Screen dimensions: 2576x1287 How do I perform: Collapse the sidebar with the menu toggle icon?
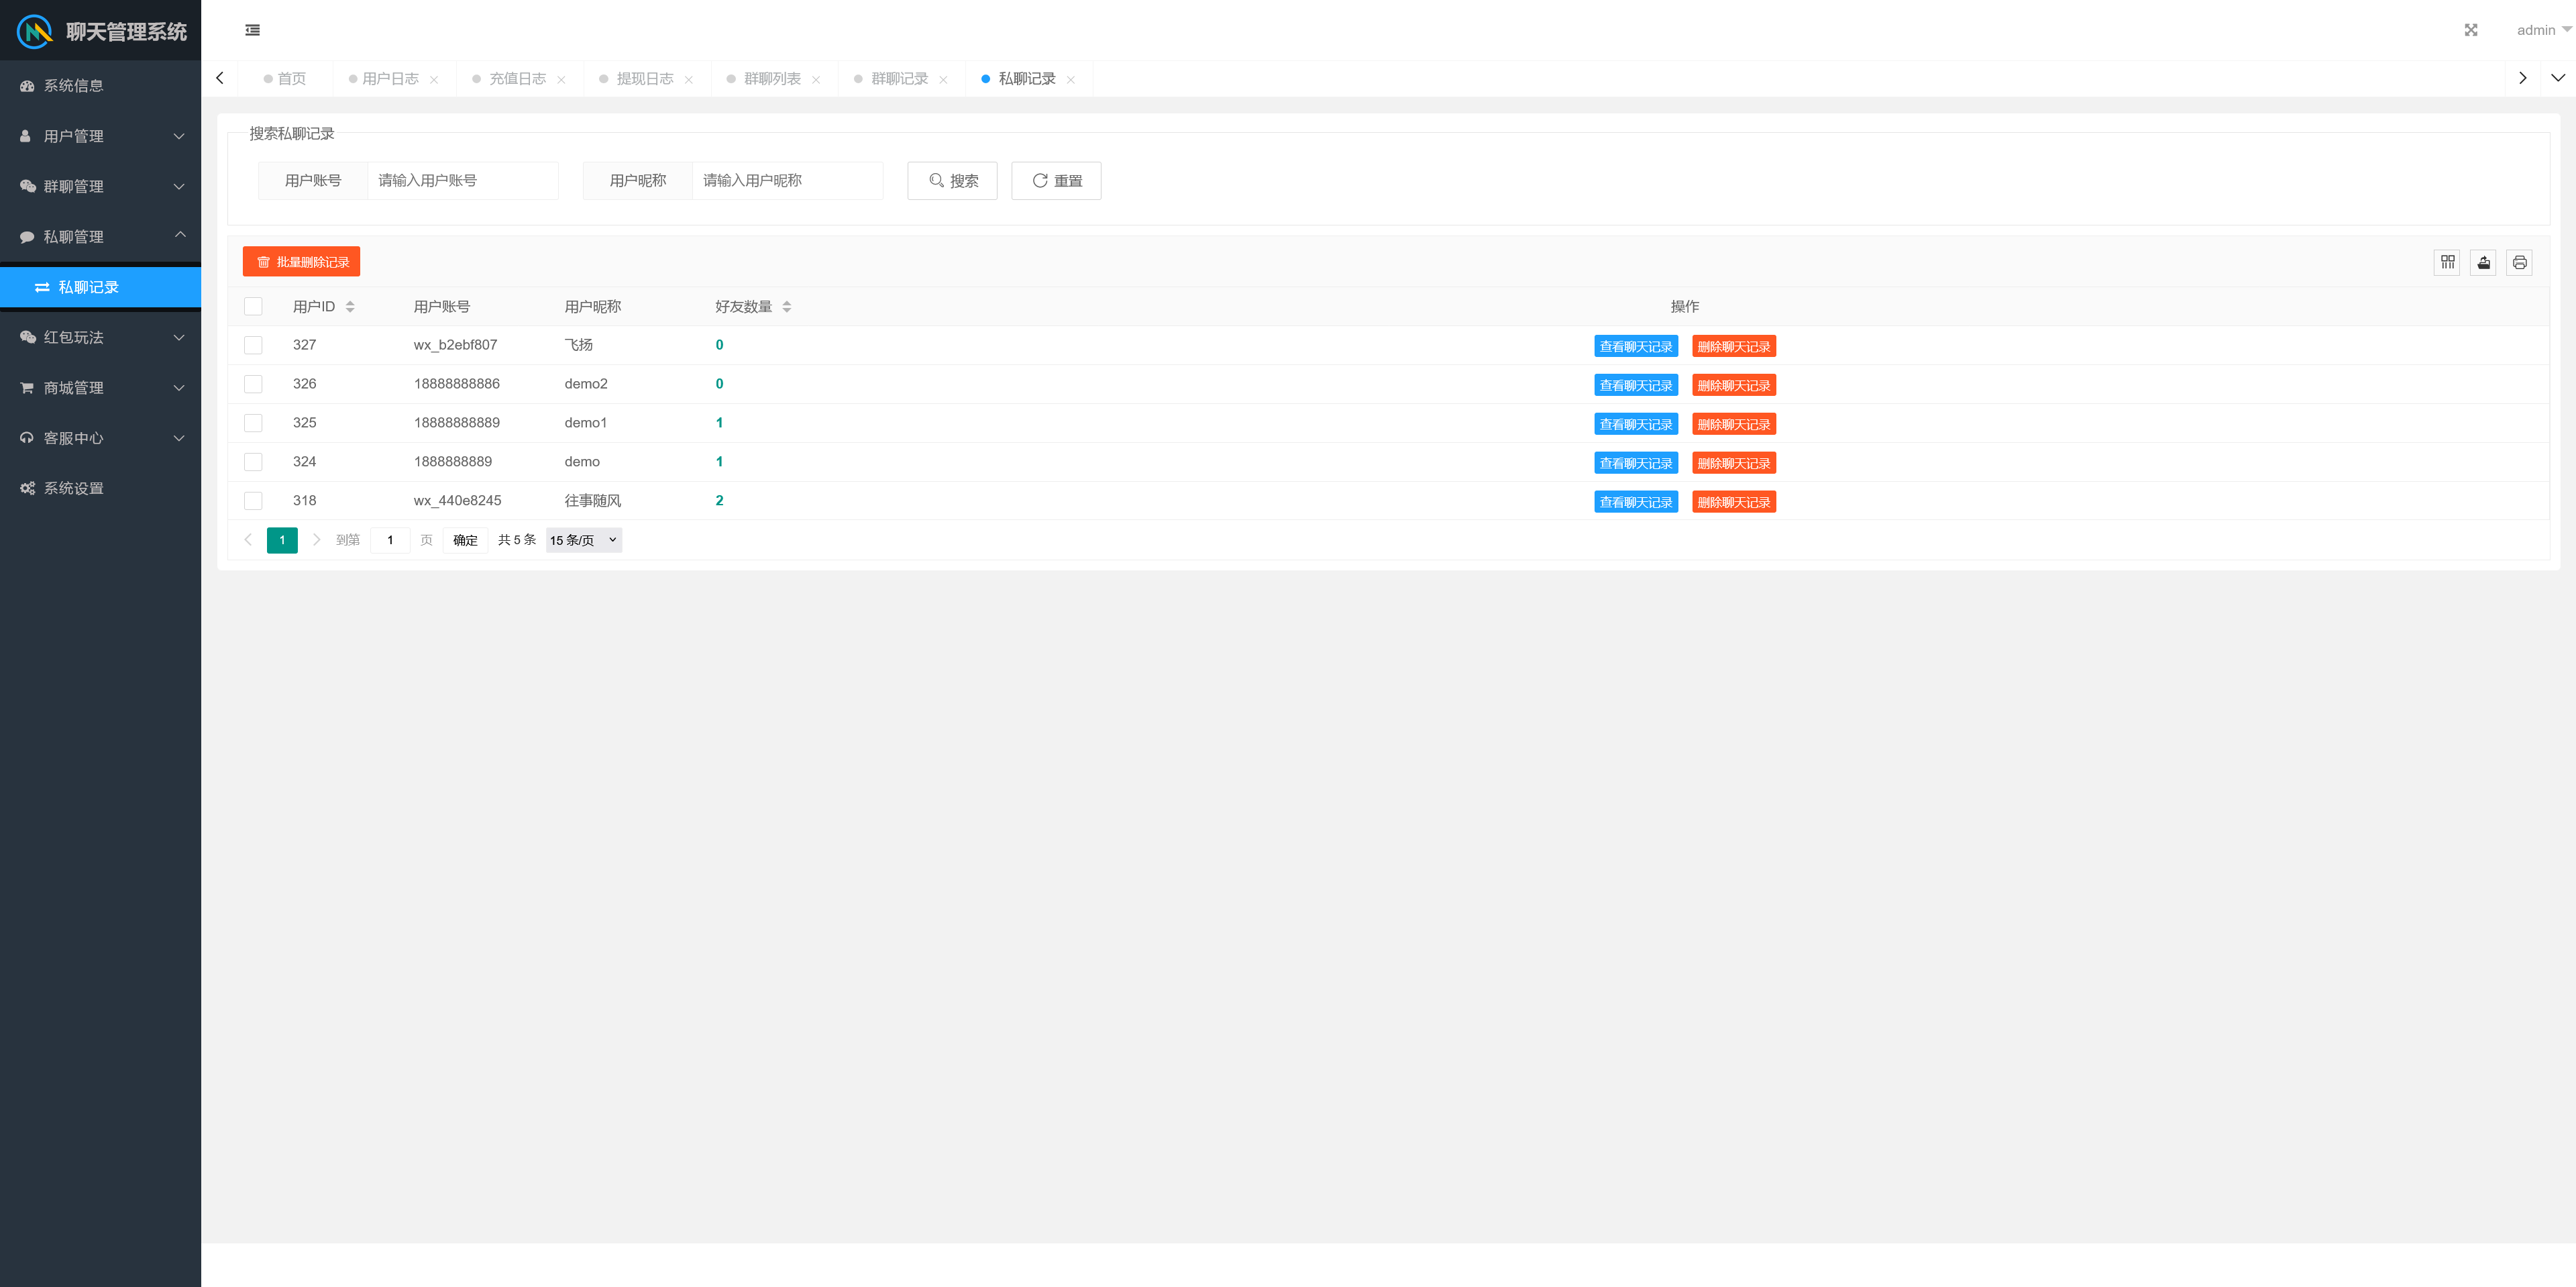point(252,30)
